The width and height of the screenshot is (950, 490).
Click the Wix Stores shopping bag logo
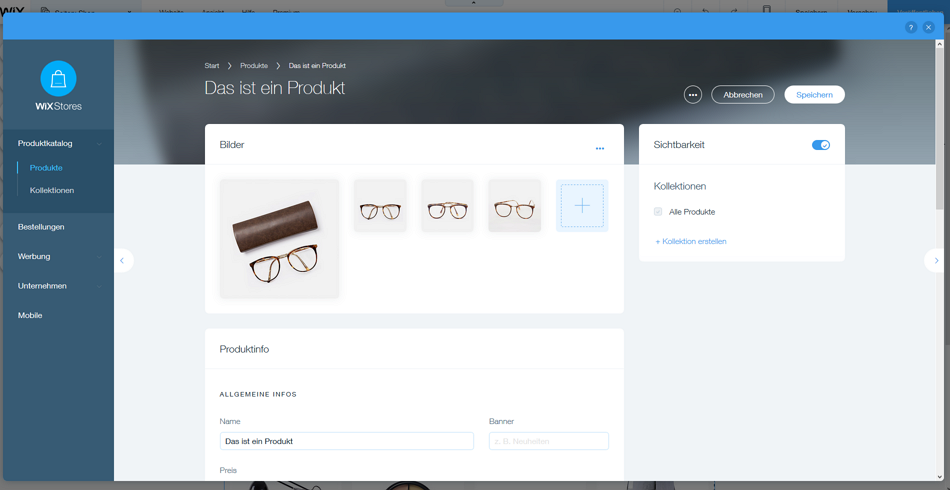pyautogui.click(x=58, y=79)
